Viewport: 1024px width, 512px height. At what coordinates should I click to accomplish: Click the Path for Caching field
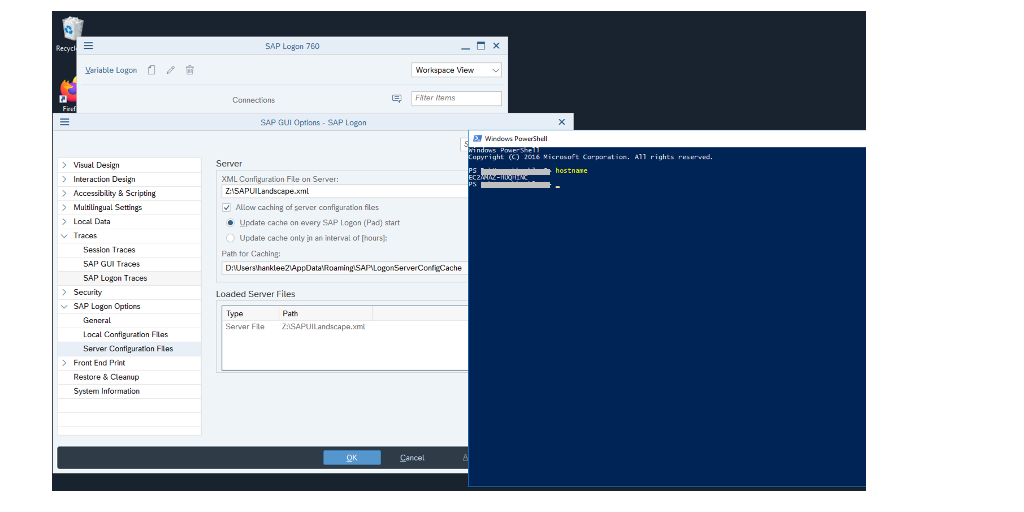pos(345,268)
